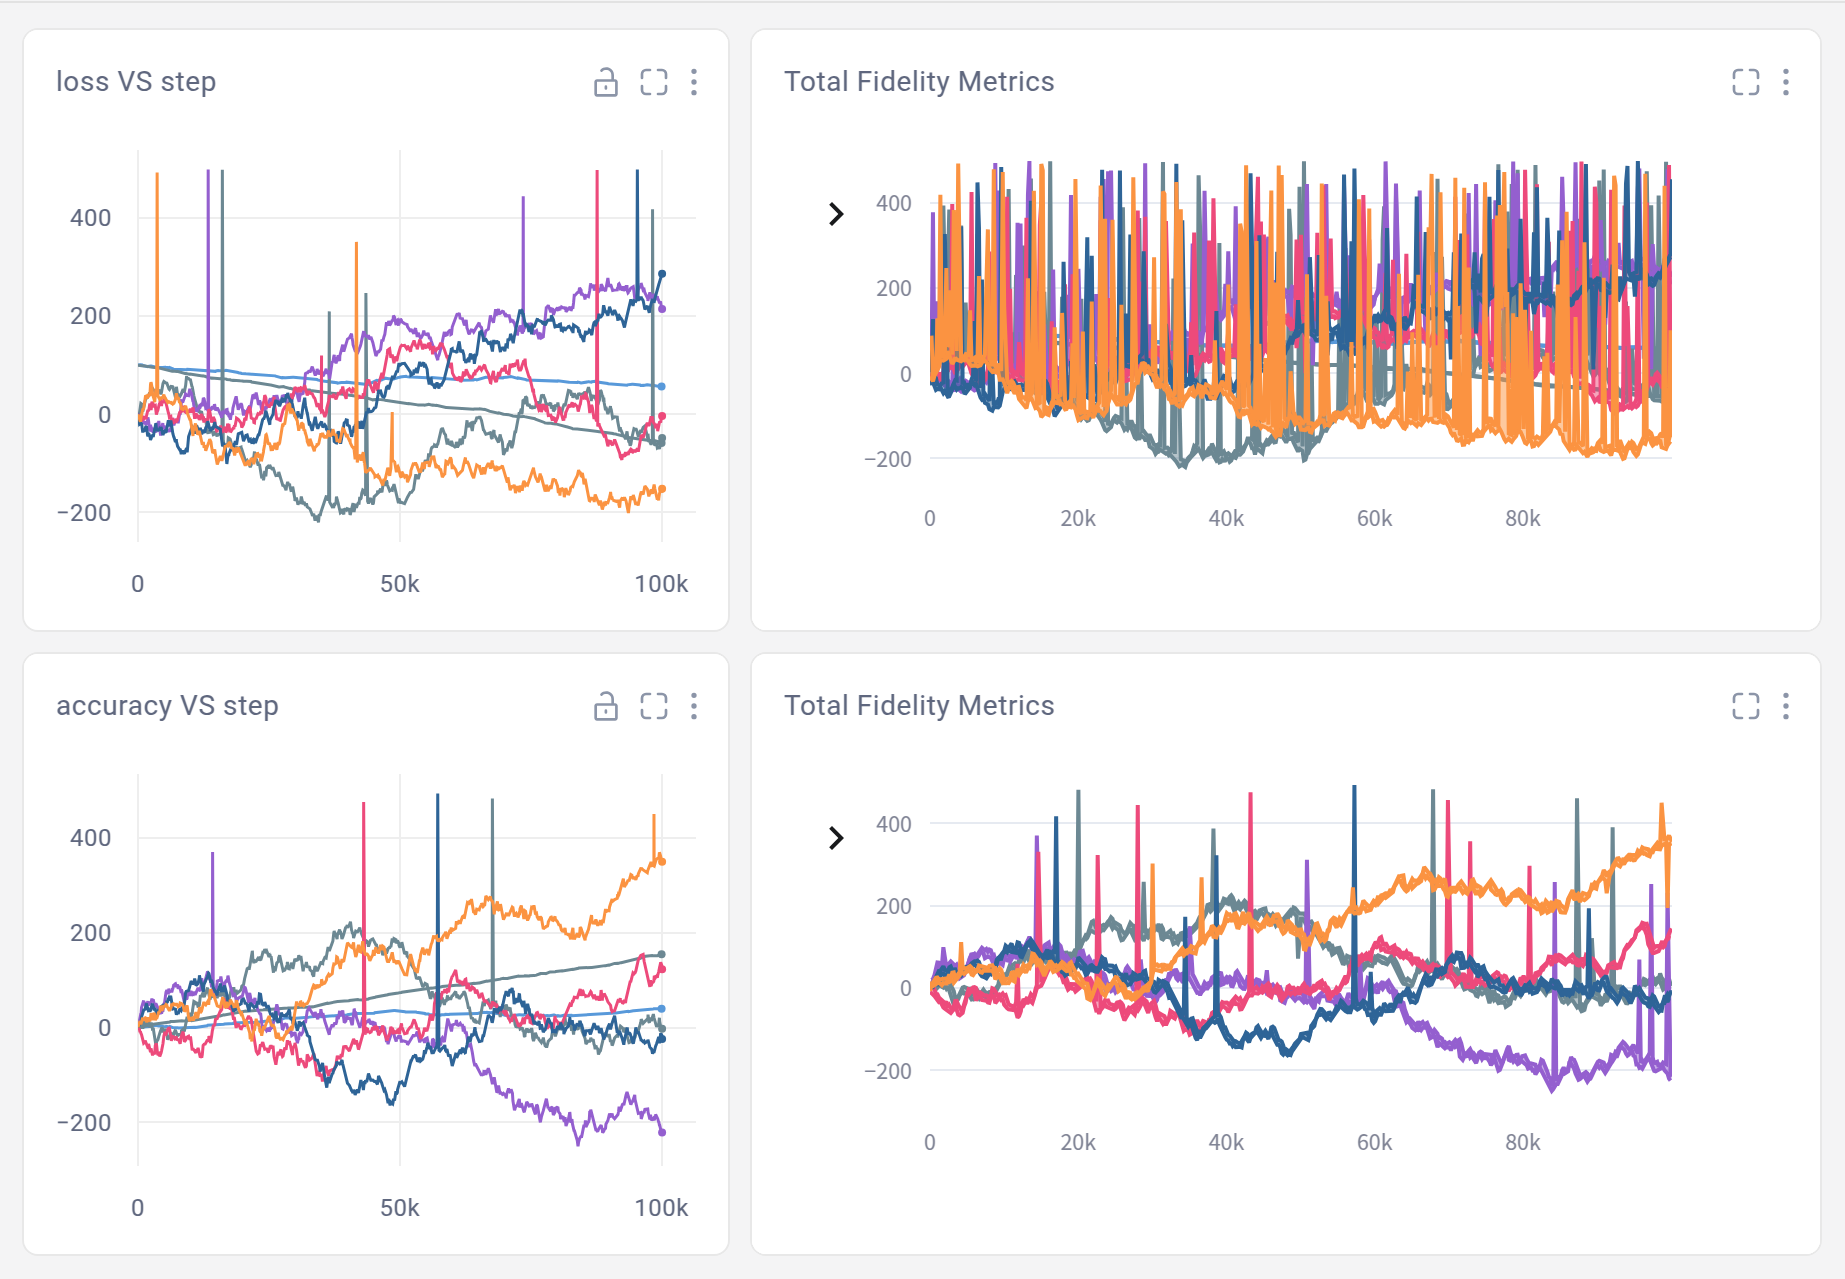
Task: Maximize the loss VS step chart
Action: pos(653,83)
